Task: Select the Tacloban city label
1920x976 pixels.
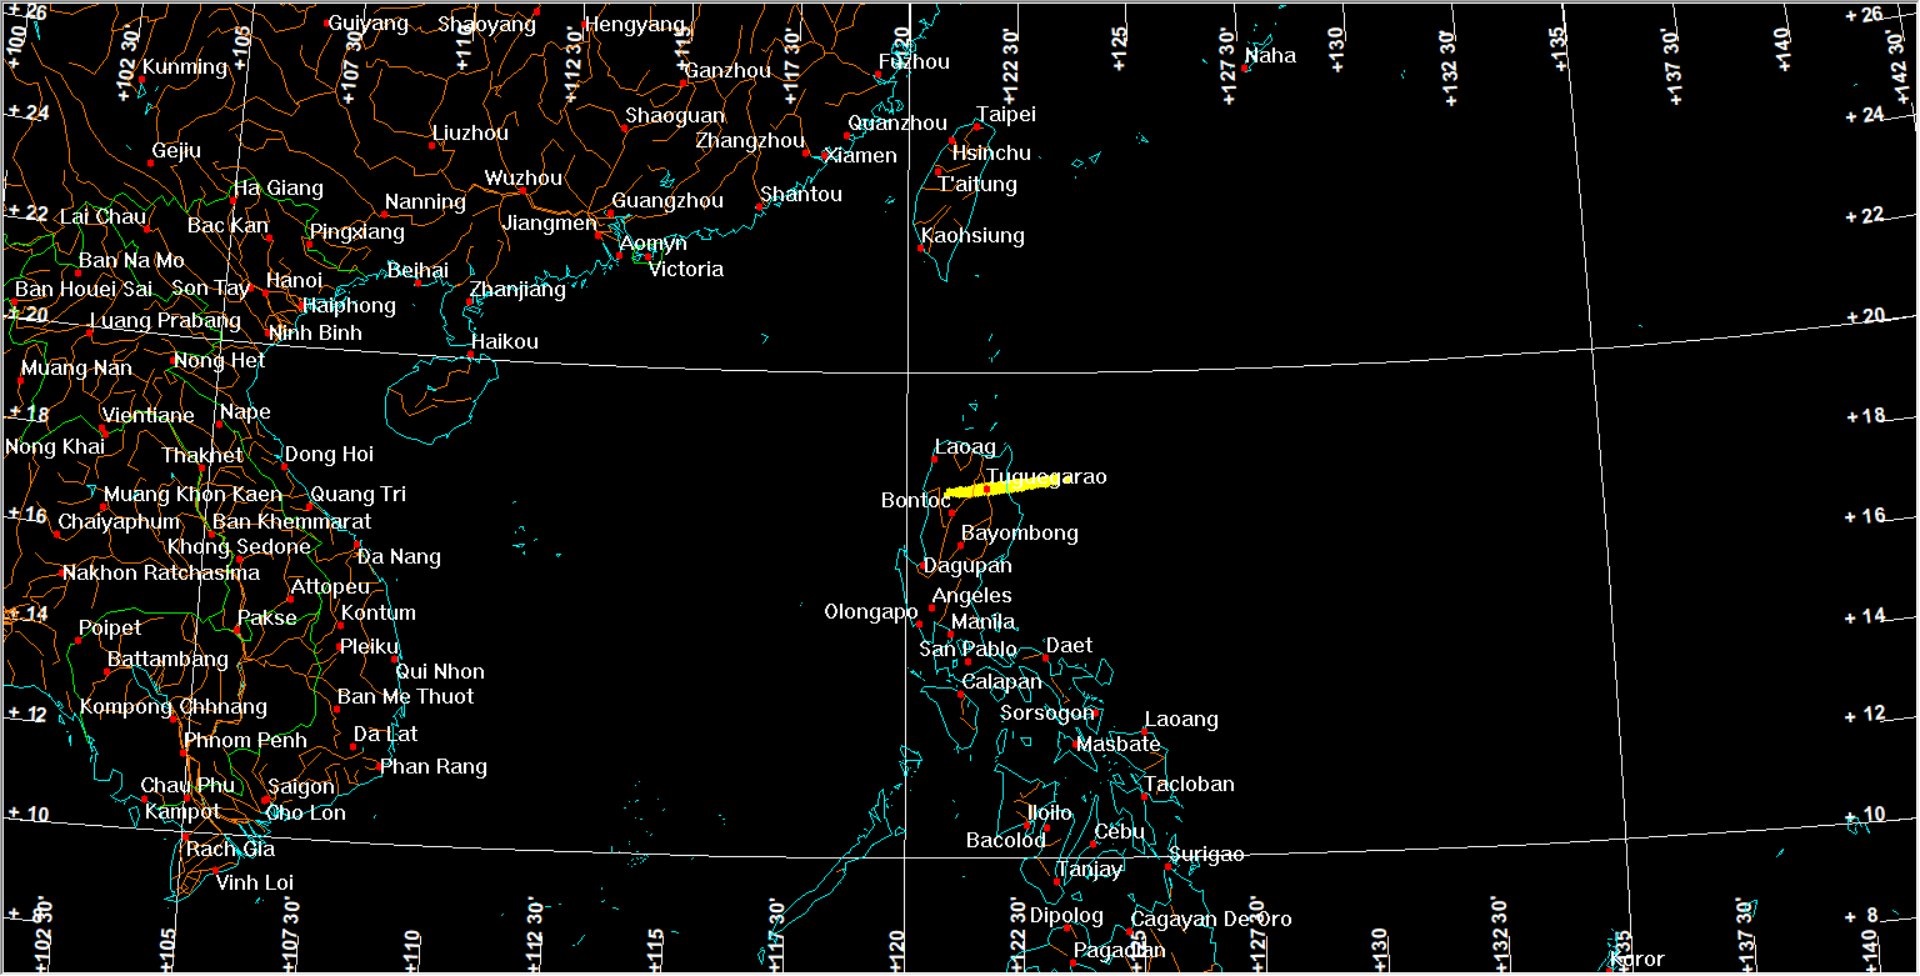Action: pyautogui.click(x=1189, y=785)
